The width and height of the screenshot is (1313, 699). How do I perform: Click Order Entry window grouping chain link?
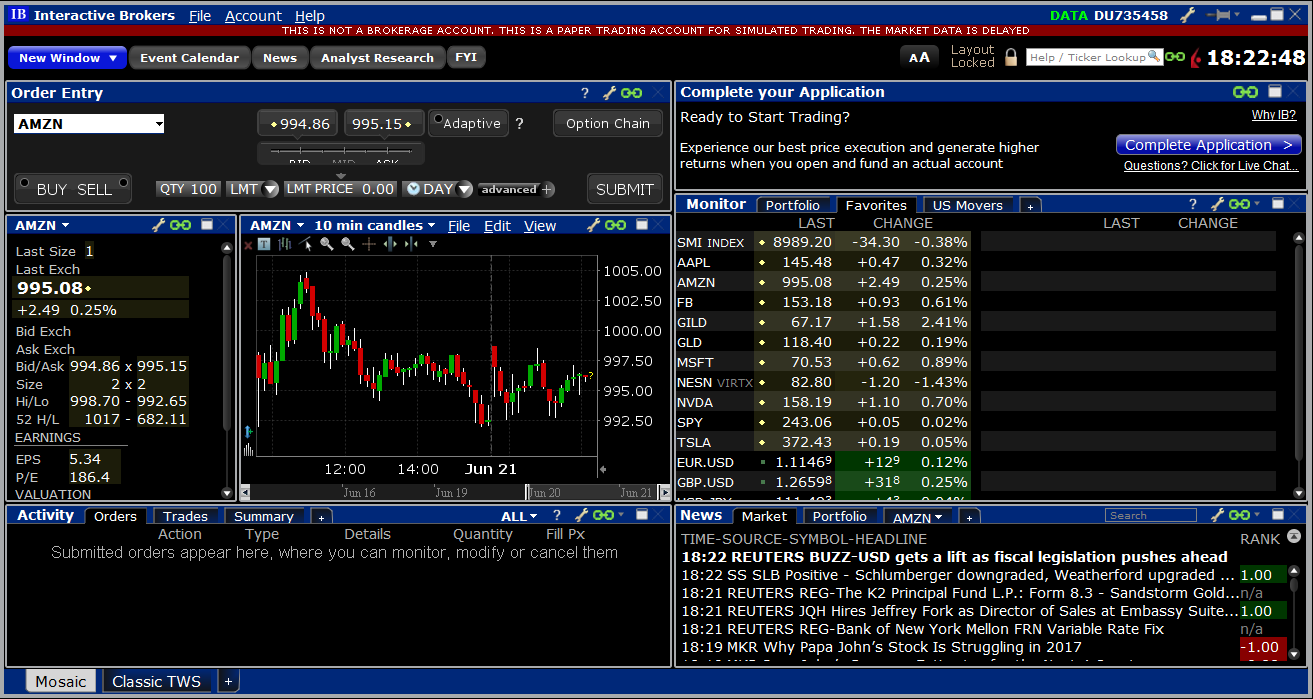tap(631, 93)
